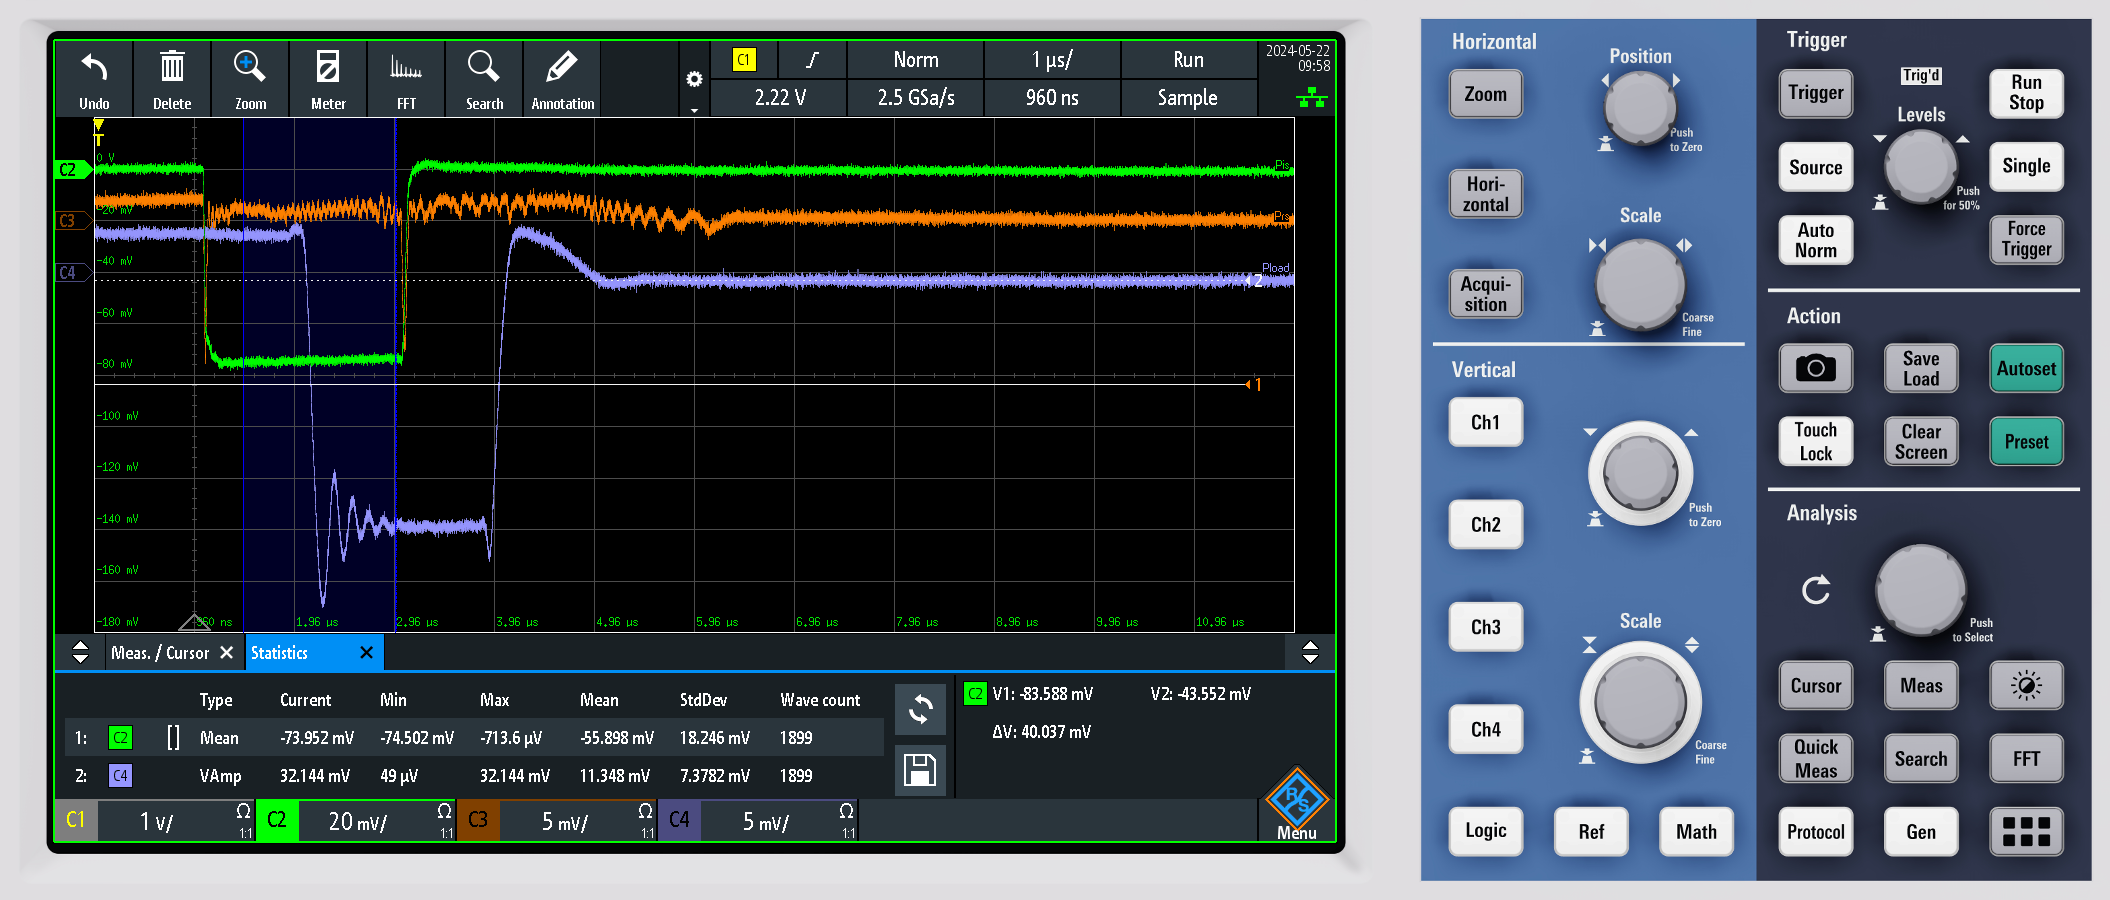The image size is (2110, 900).
Task: Switch to the Meas. / Cursor tab
Action: [160, 653]
